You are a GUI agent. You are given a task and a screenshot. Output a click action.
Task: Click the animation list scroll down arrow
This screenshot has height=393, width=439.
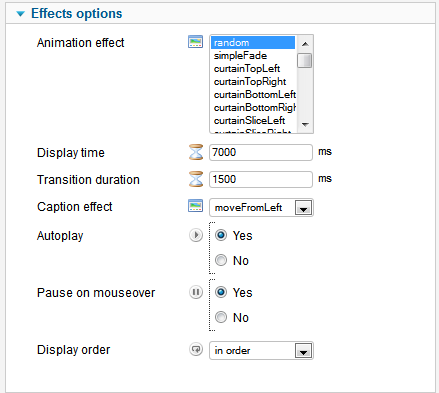click(305, 125)
